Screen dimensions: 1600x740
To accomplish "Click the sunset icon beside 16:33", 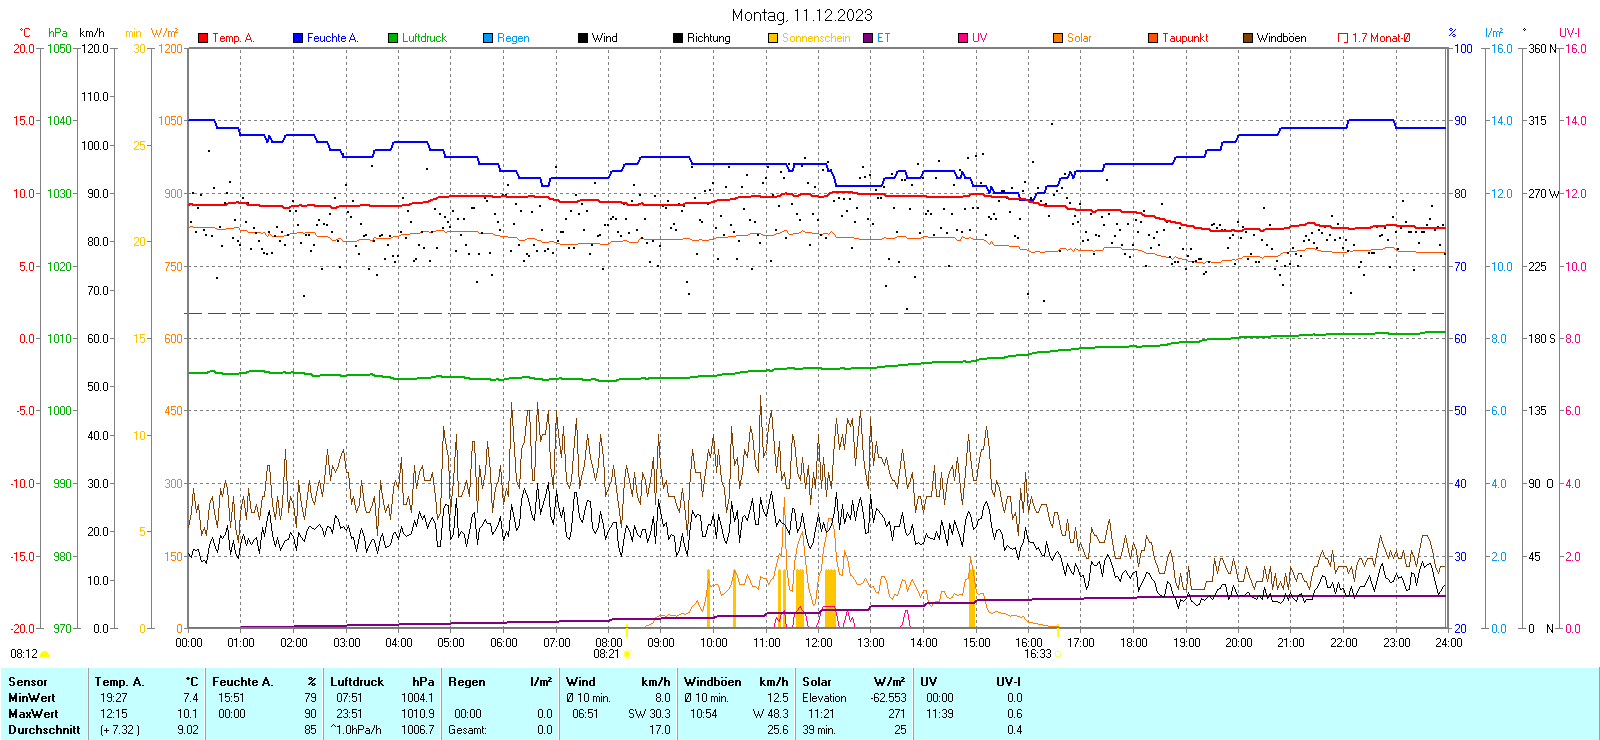I will [1058, 654].
